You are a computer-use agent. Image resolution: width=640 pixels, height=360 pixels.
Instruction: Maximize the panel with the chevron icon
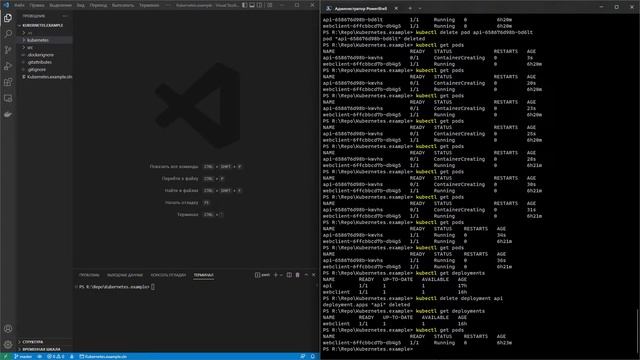click(306, 275)
